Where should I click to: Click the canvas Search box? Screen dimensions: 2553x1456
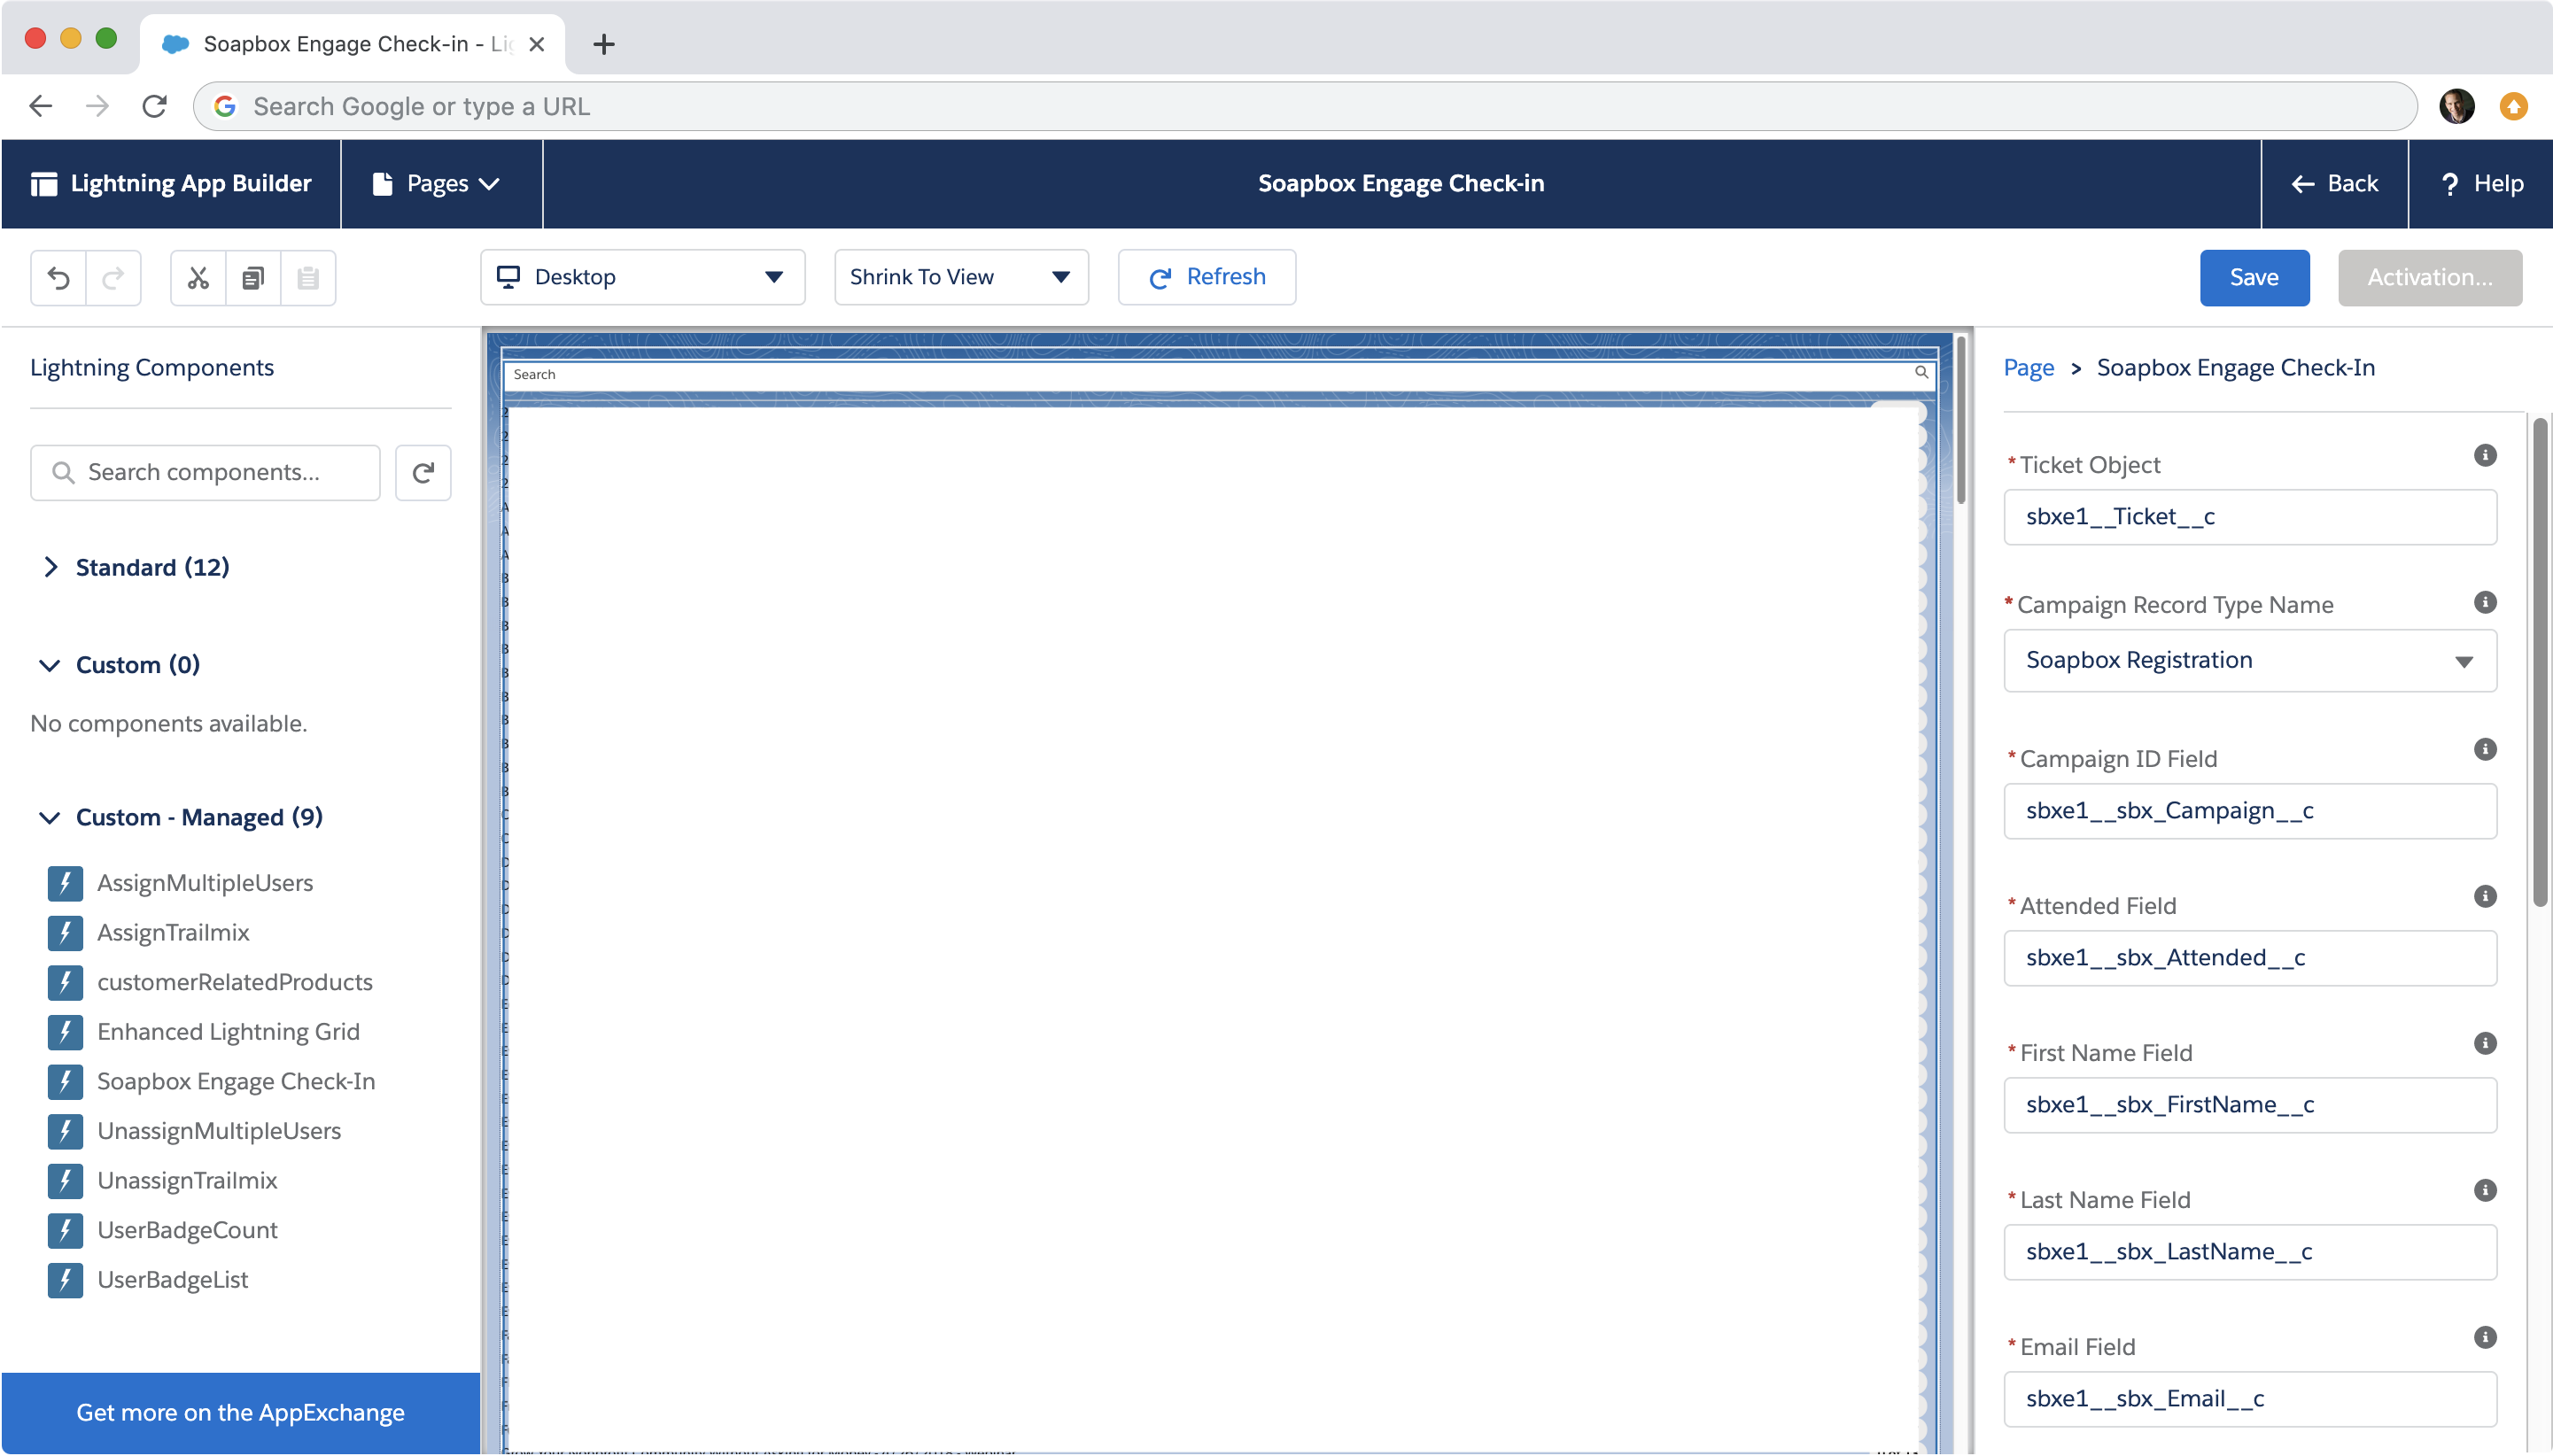point(1219,374)
